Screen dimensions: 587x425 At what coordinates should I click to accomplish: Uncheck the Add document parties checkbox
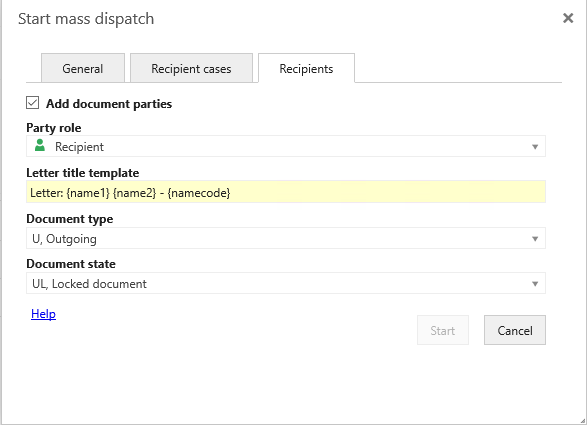(x=33, y=103)
